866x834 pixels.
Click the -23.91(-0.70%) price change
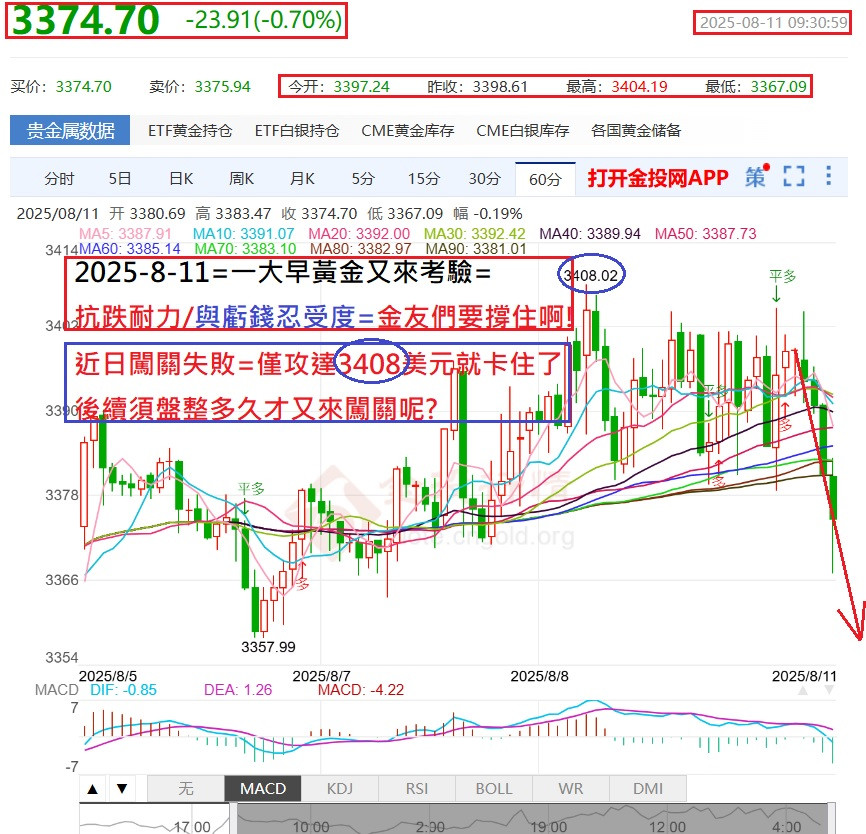264,20
